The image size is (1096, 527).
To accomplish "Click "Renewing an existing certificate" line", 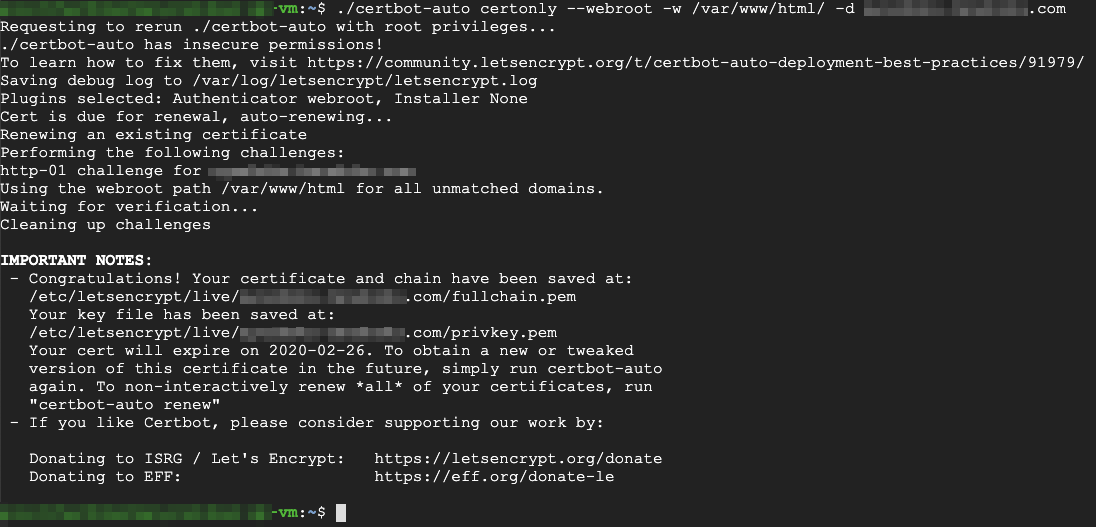I will [153, 134].
